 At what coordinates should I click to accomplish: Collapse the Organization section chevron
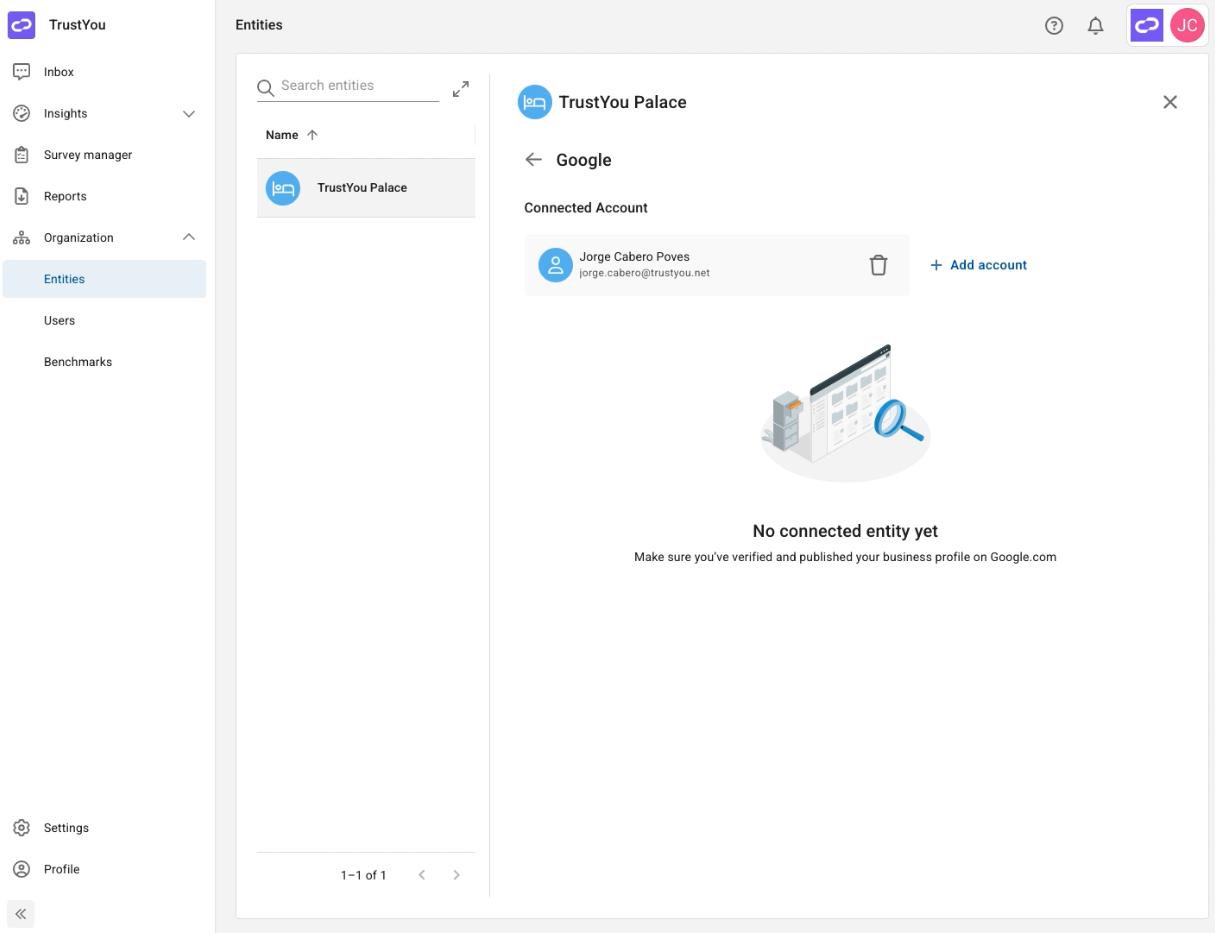(189, 237)
